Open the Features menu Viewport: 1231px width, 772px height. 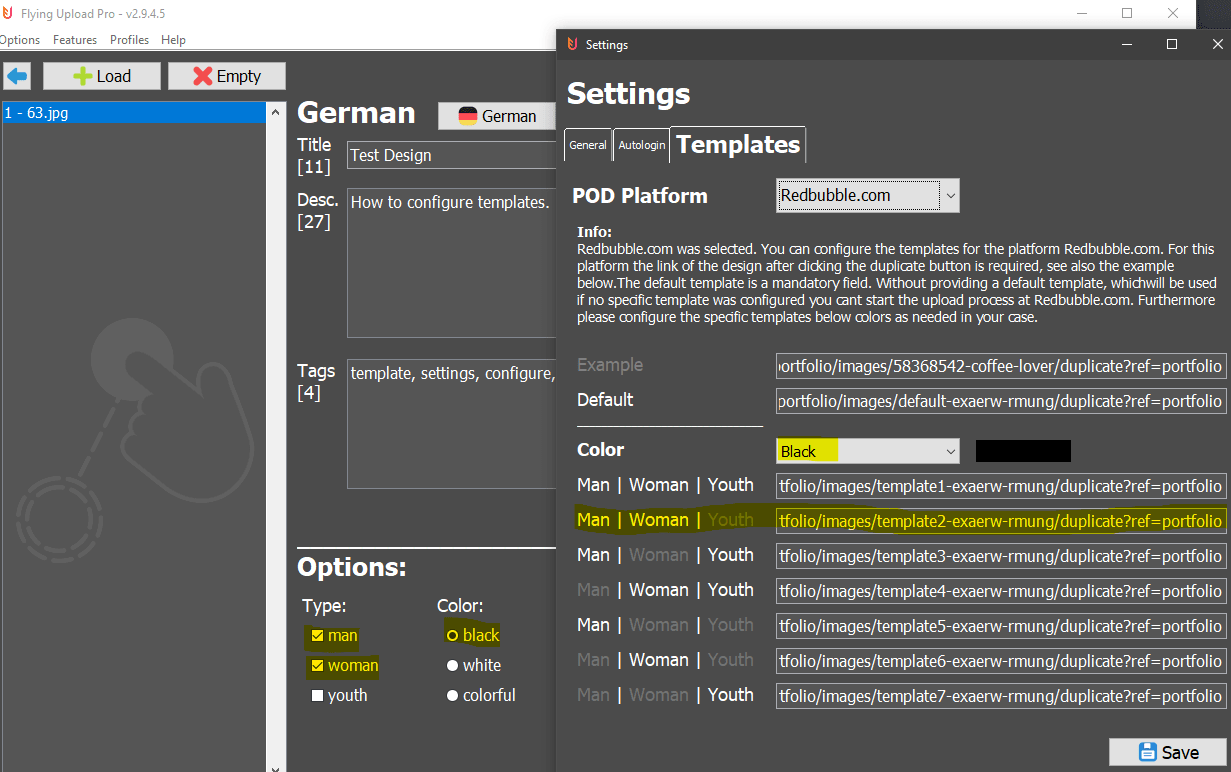coord(75,40)
